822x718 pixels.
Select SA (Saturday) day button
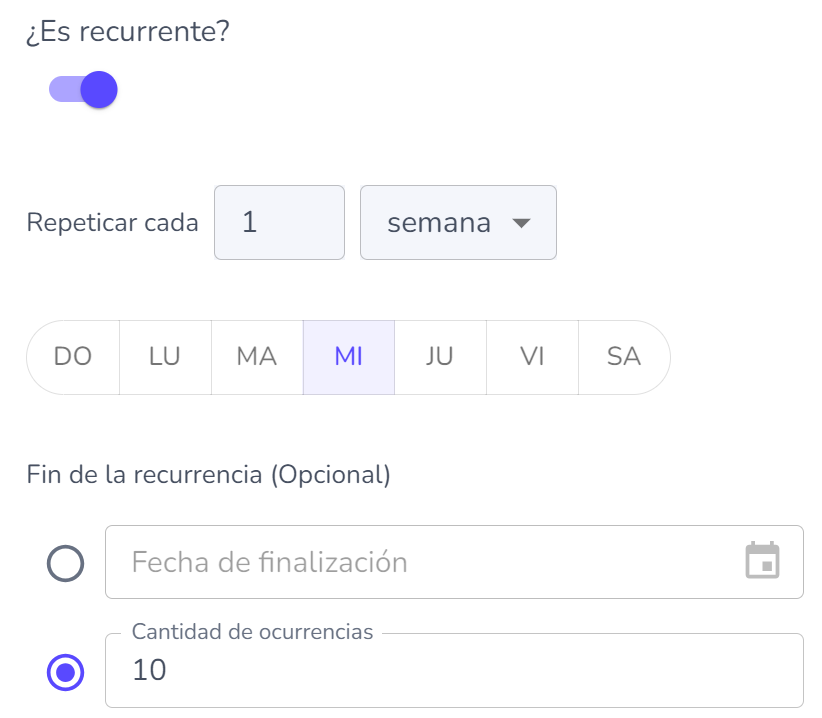pyautogui.click(x=624, y=357)
